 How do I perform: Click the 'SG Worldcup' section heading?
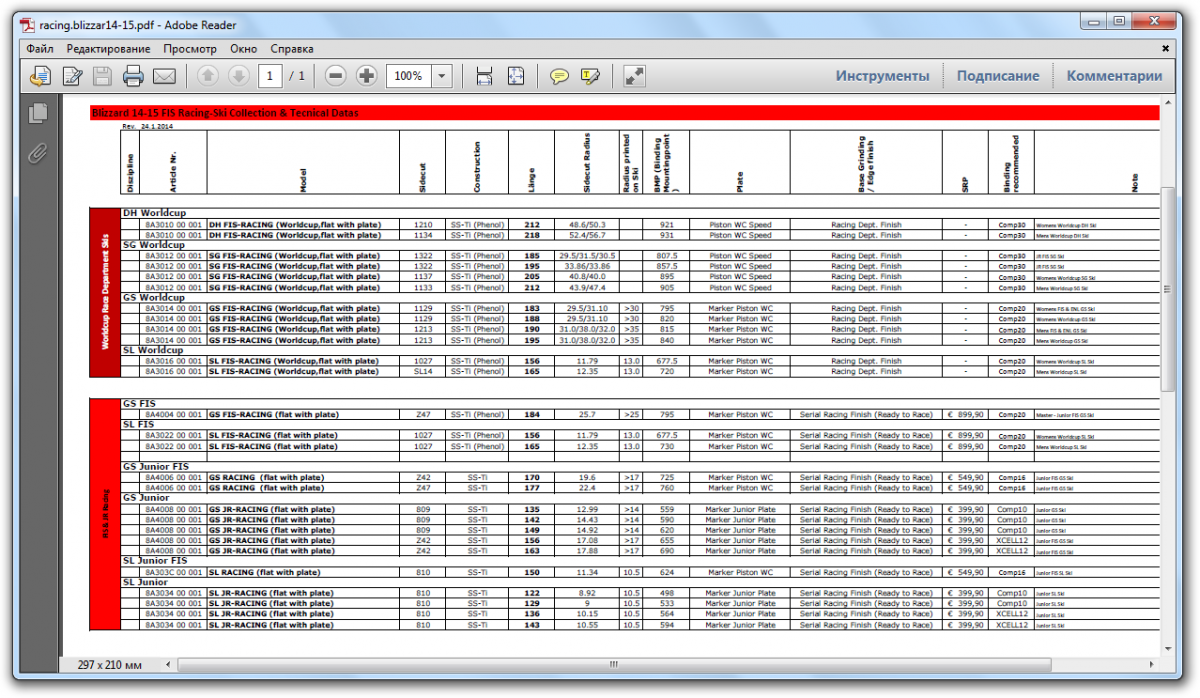point(154,245)
